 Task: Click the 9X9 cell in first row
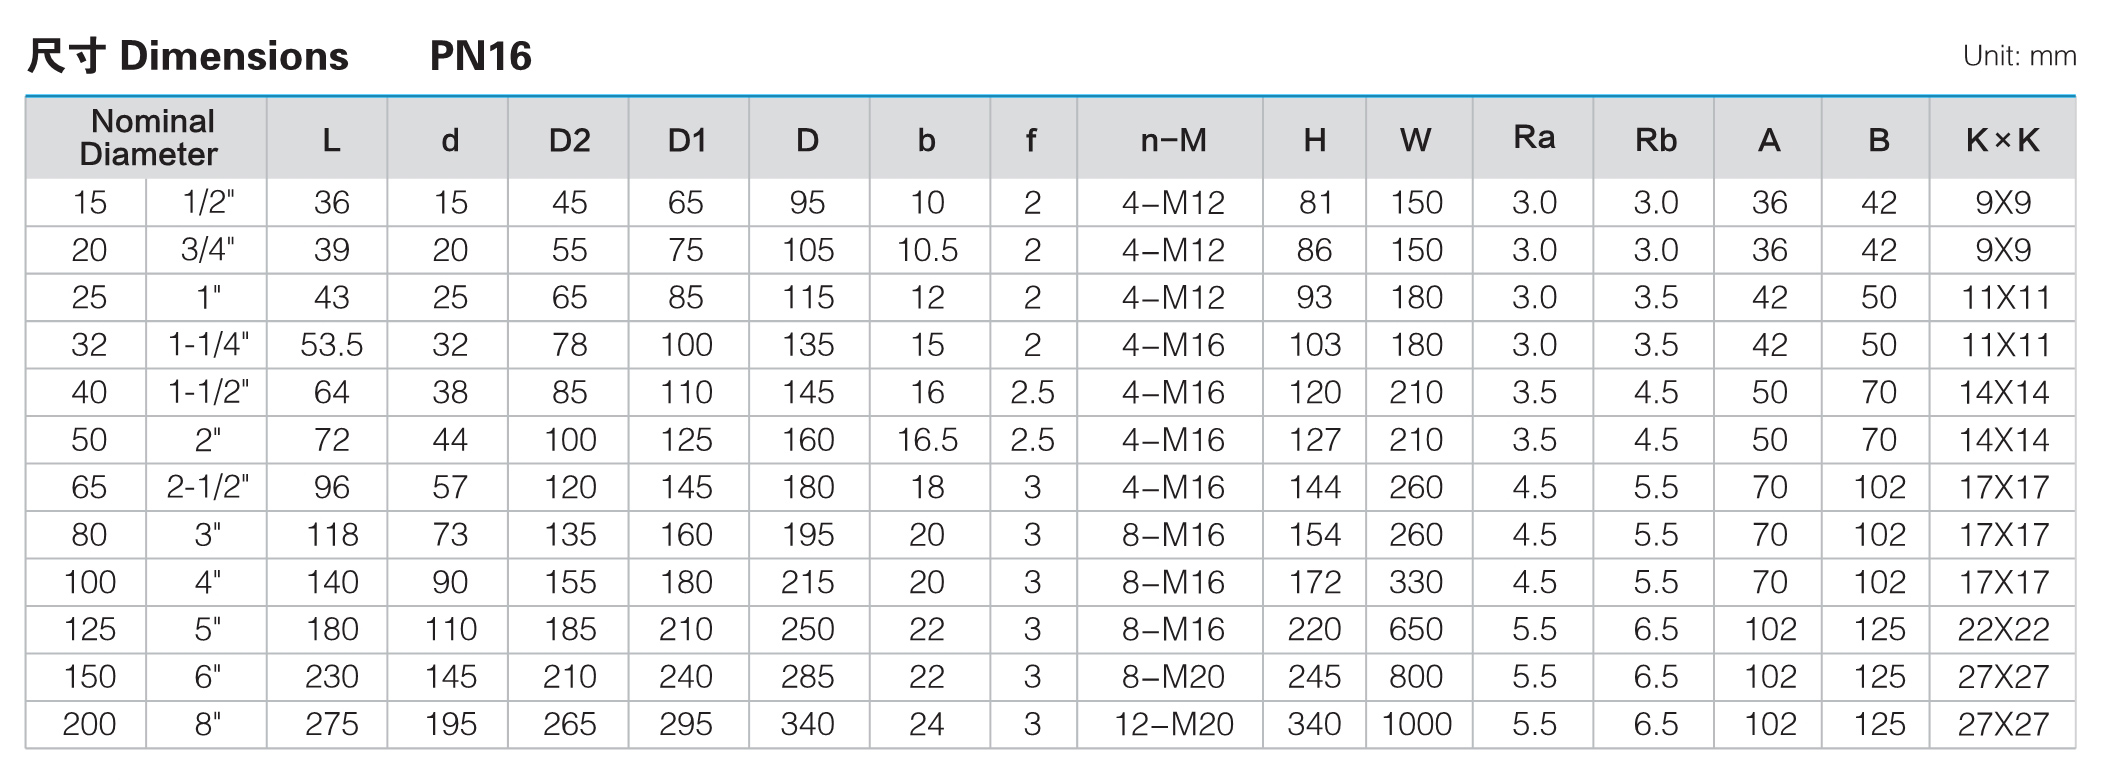(x=2003, y=203)
